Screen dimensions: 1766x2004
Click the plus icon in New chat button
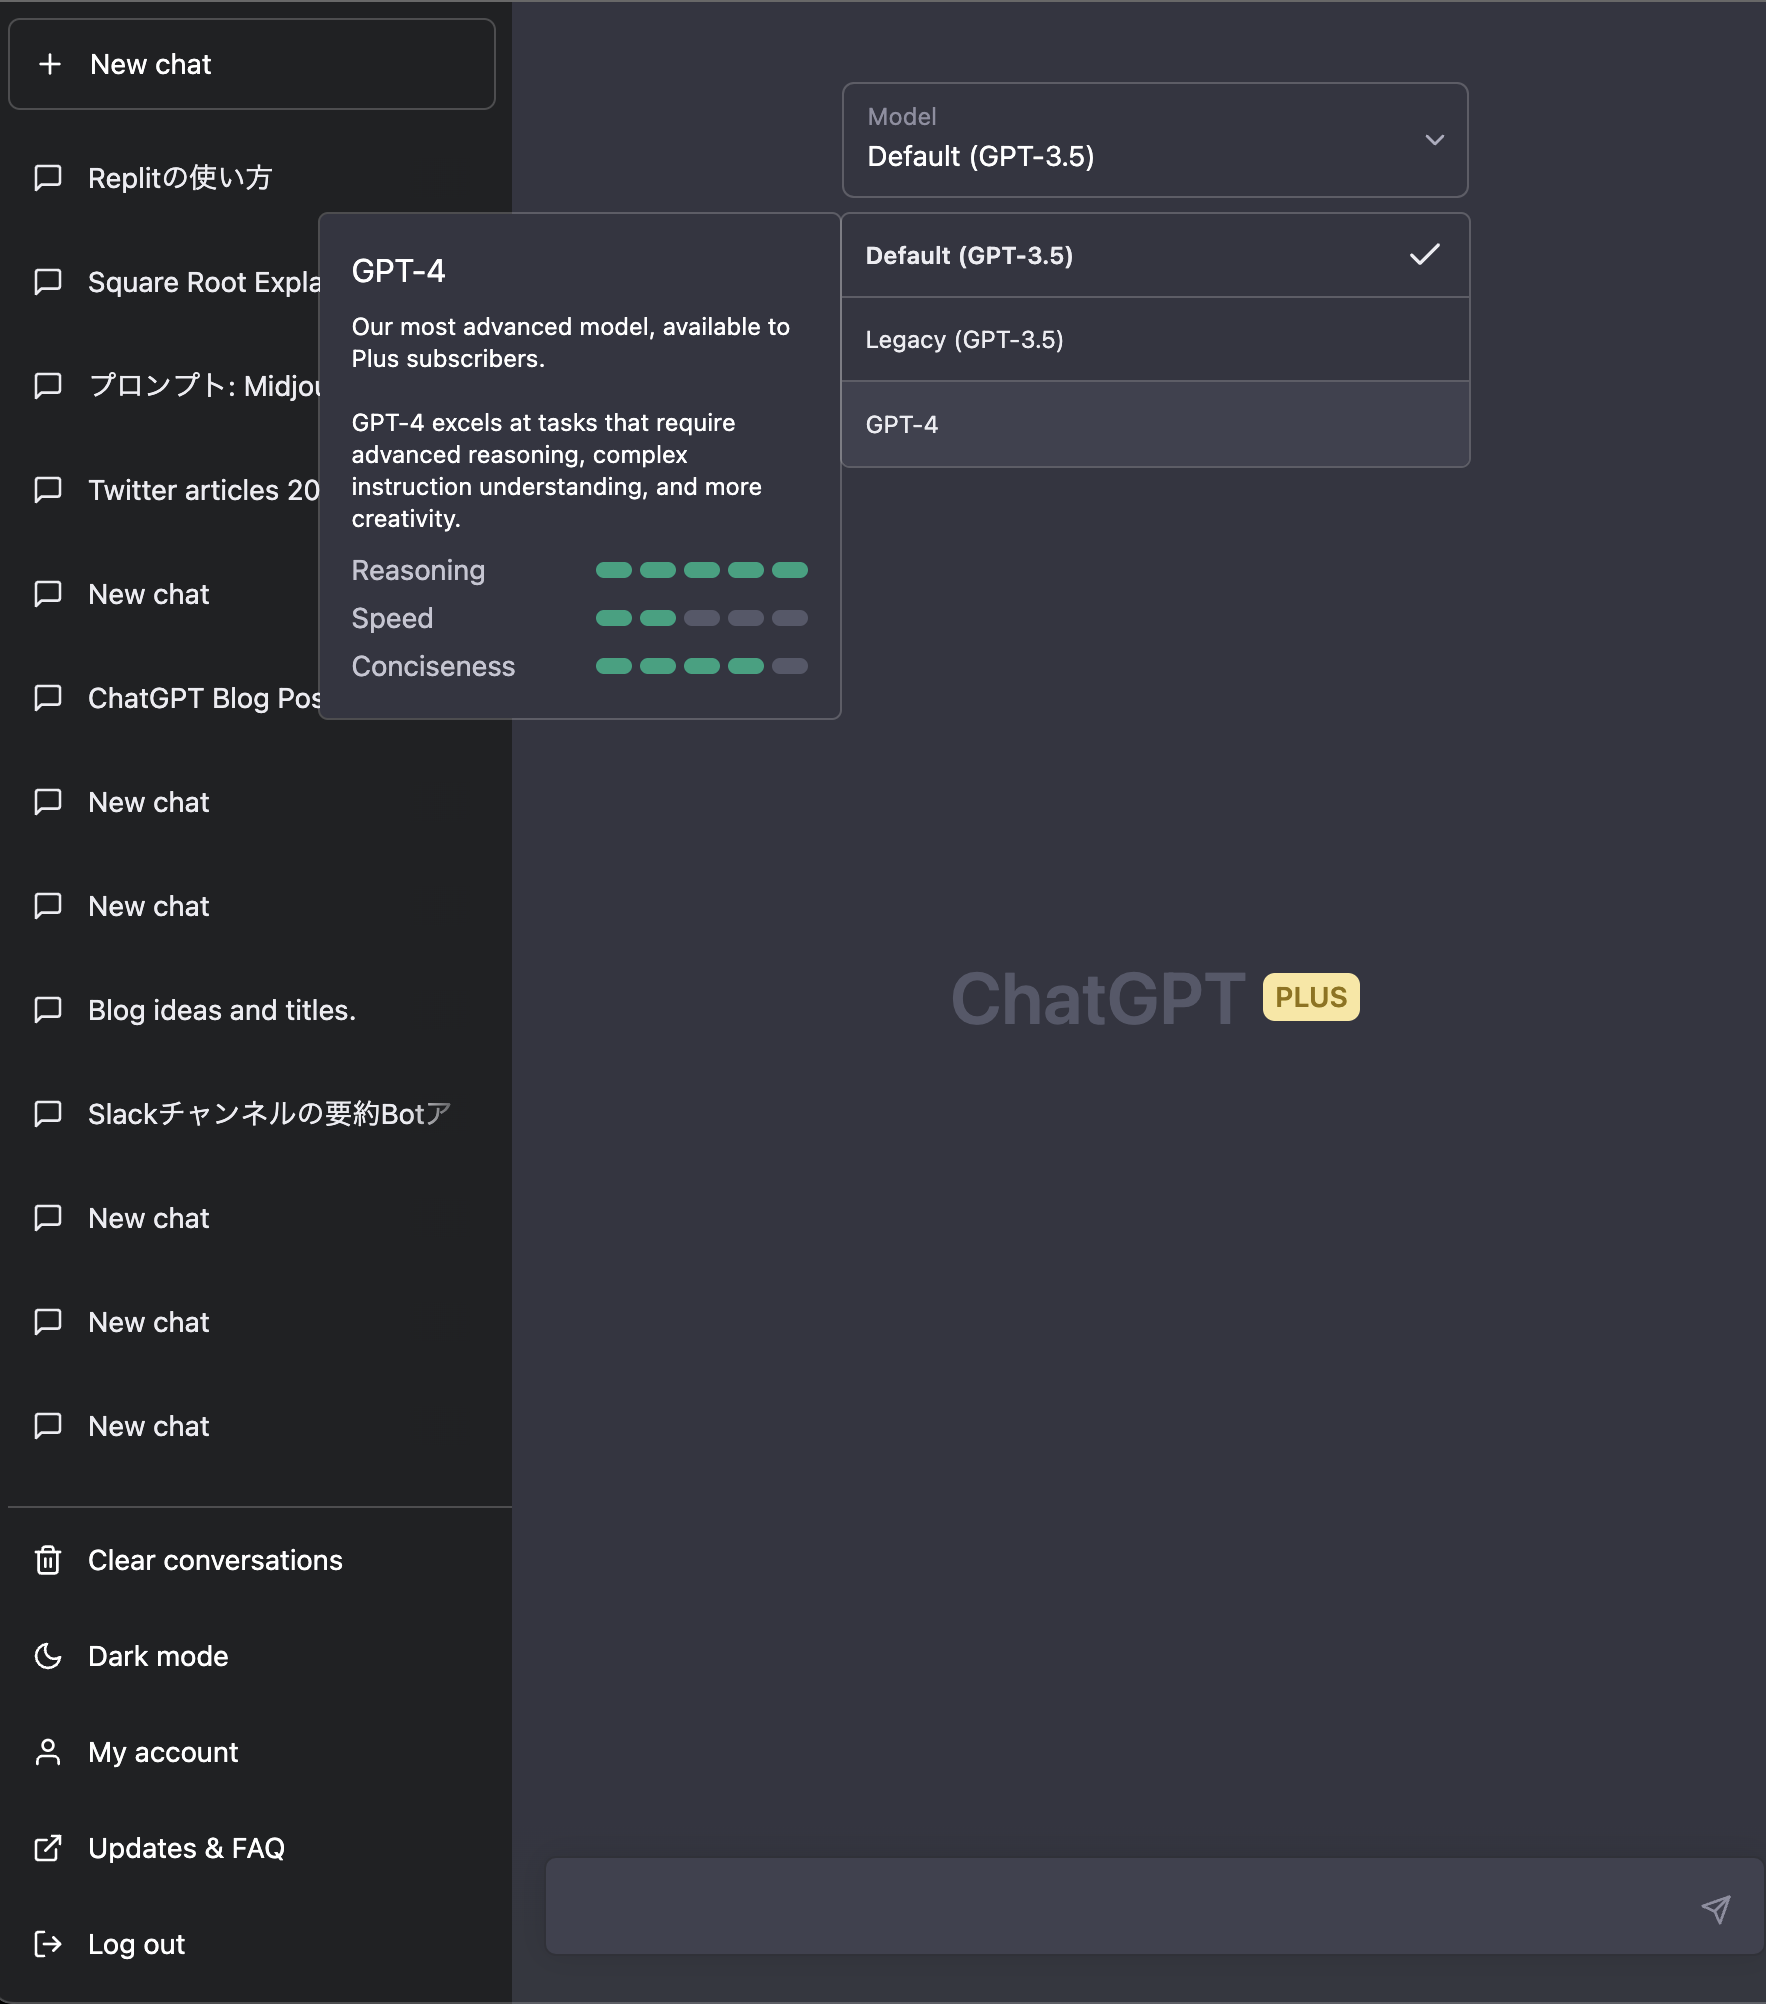point(50,64)
